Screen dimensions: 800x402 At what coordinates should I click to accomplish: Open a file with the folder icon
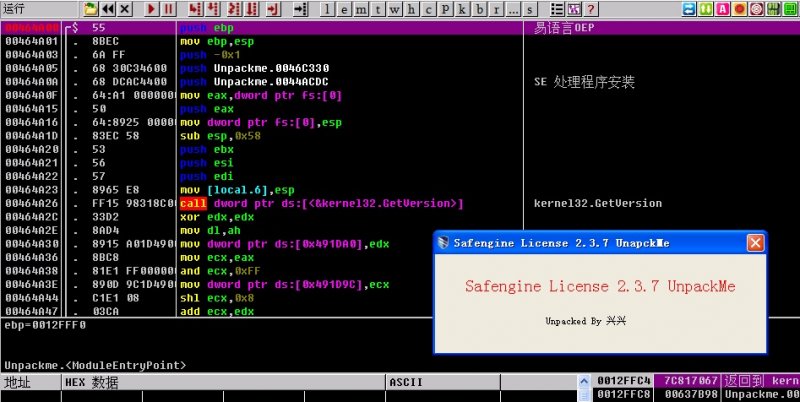pos(91,9)
